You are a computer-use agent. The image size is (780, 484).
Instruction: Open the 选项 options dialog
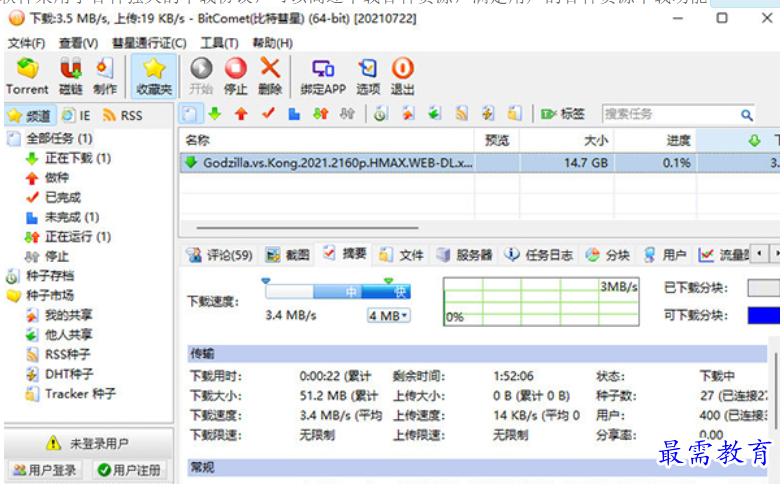point(368,76)
